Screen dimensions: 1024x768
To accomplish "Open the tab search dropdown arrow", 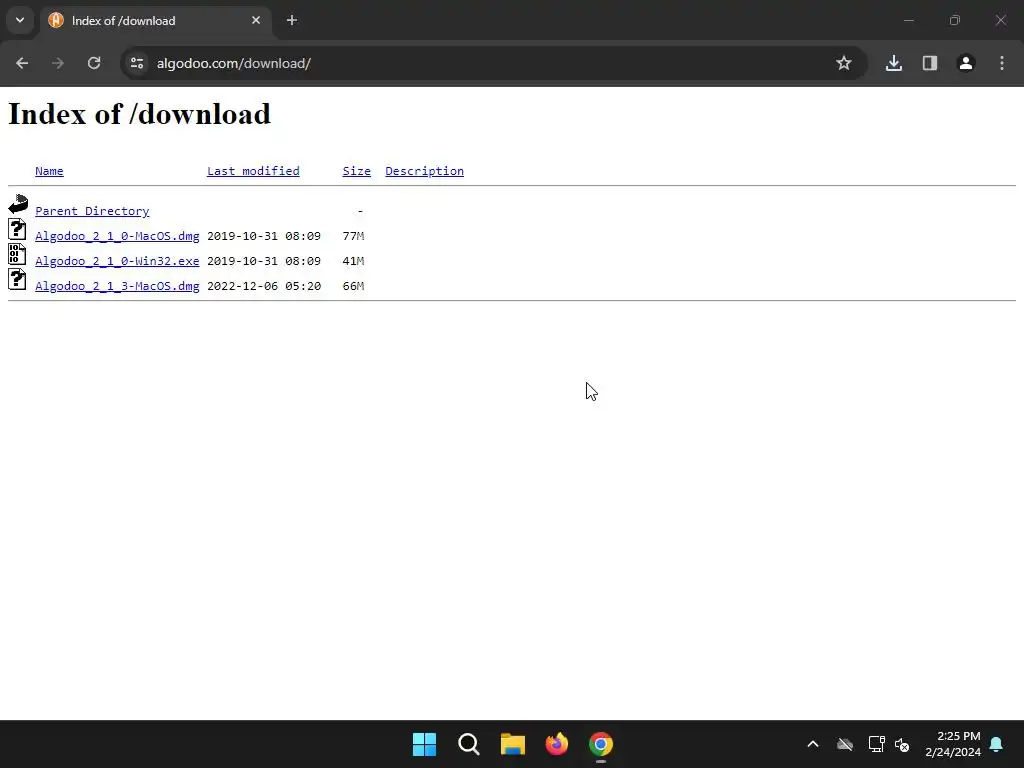I will coord(20,20).
